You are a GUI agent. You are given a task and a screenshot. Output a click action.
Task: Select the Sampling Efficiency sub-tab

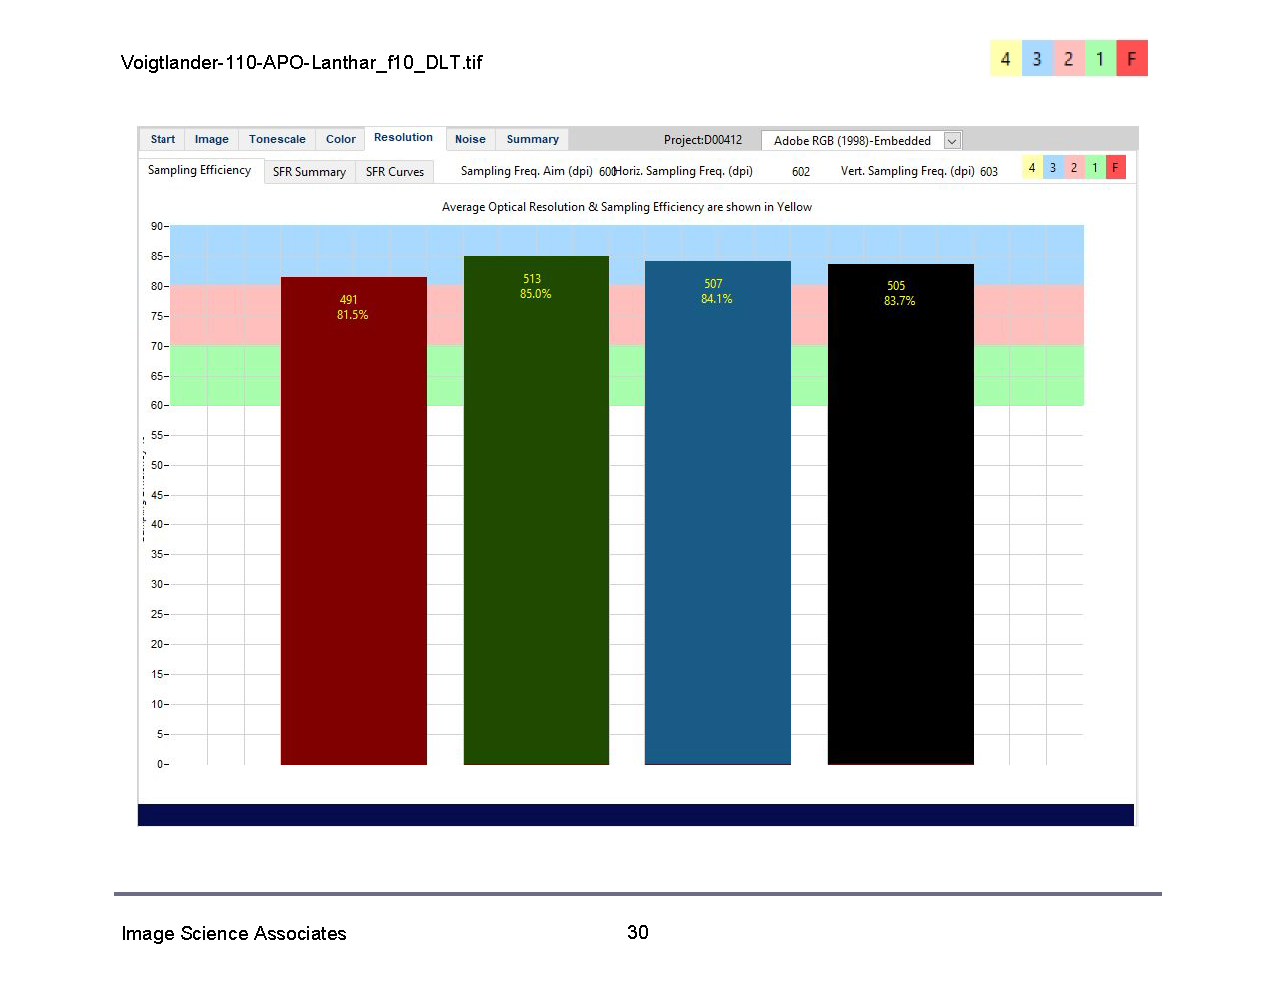click(199, 170)
